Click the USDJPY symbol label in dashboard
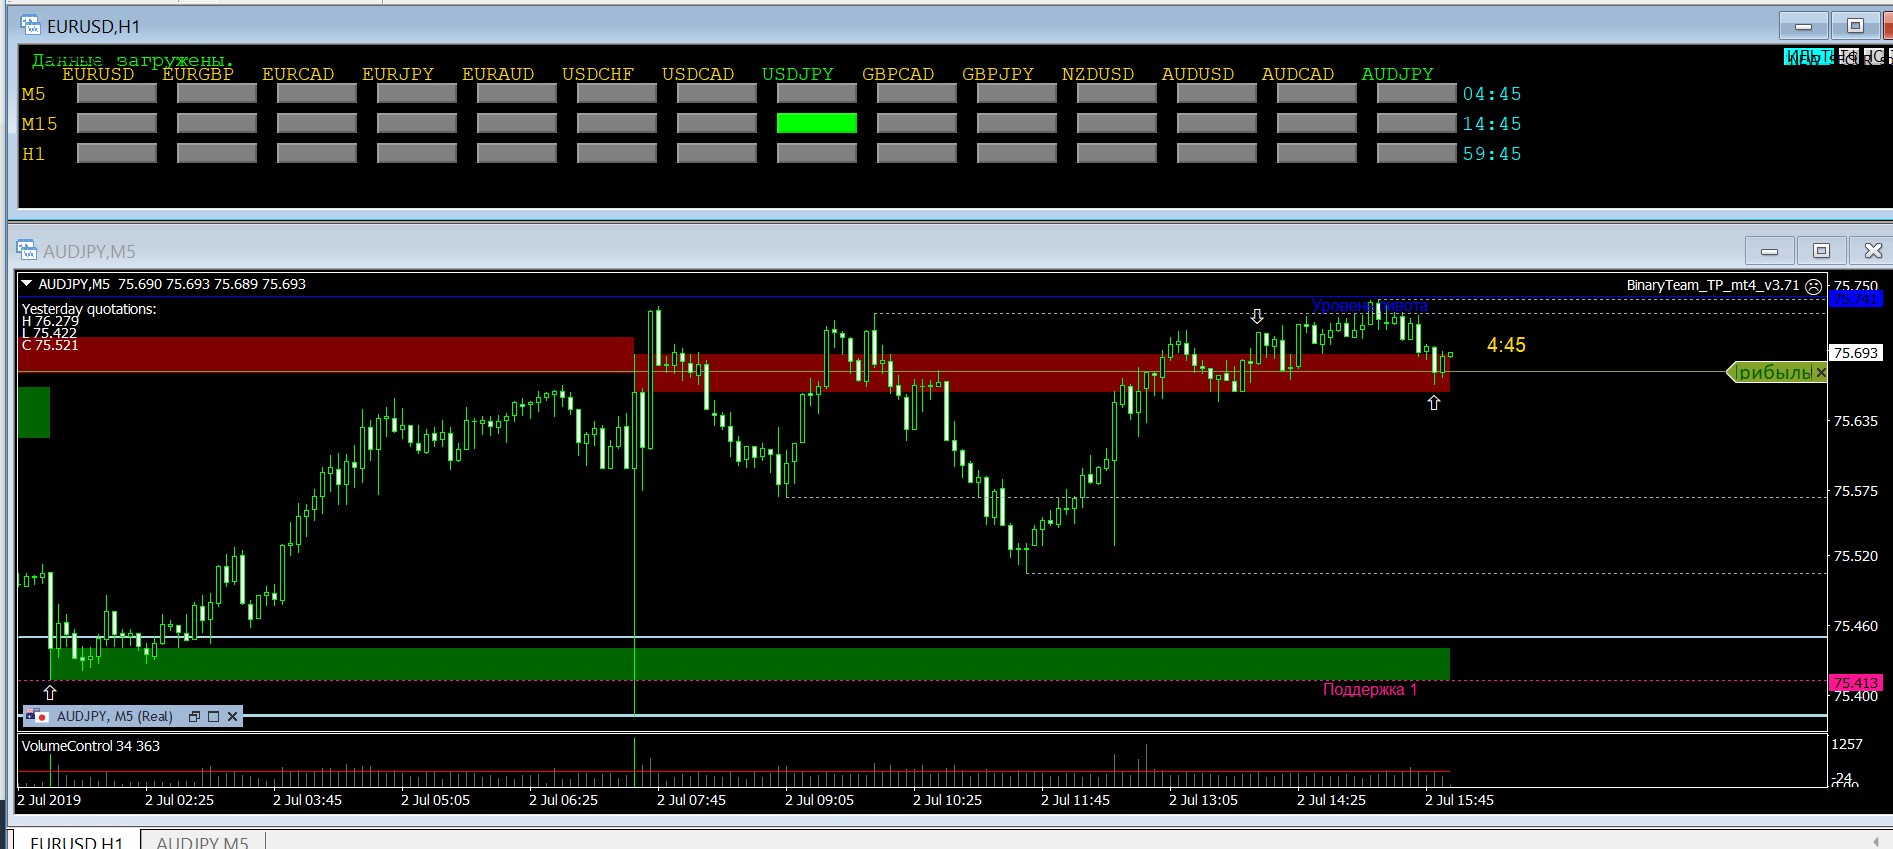 797,74
